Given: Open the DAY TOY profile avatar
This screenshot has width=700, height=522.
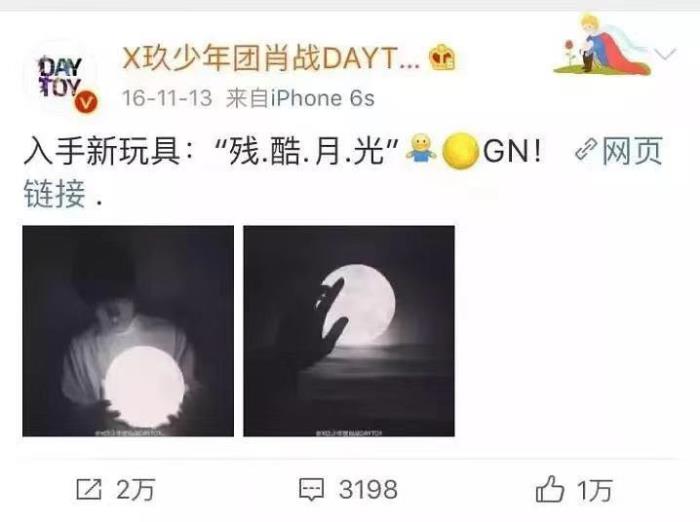Looking at the screenshot, I should (x=61, y=78).
